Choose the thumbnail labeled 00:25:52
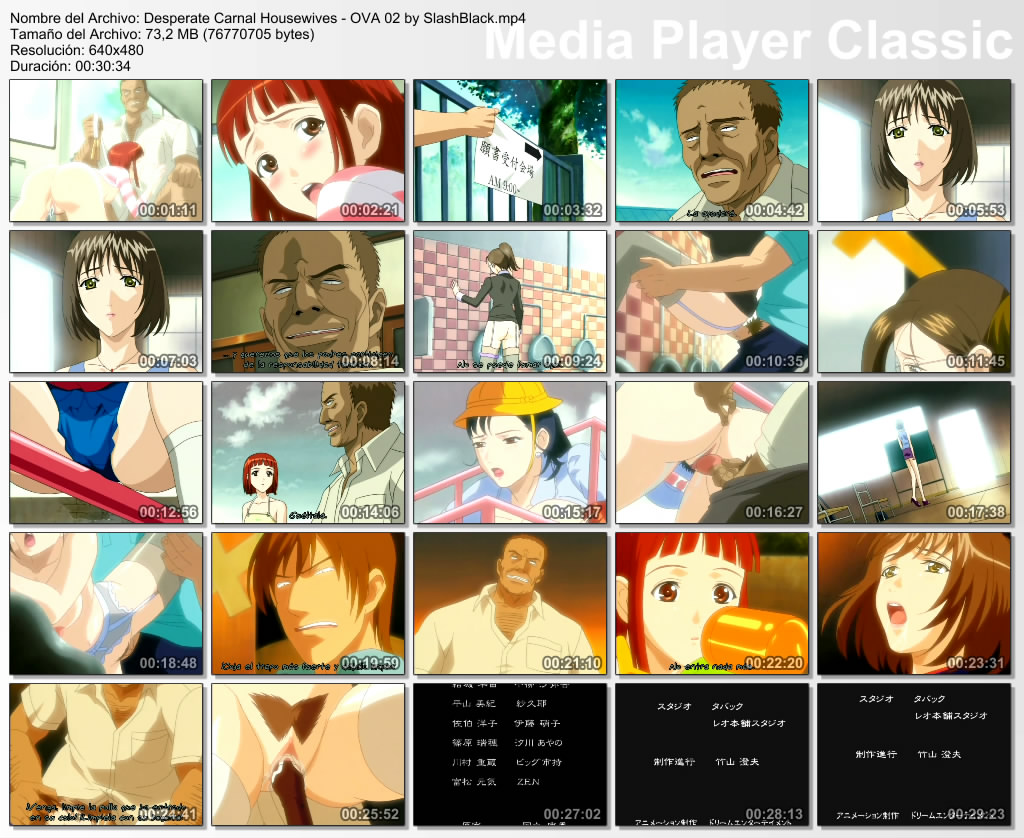Screen dimensions: 1024x838 [308, 754]
